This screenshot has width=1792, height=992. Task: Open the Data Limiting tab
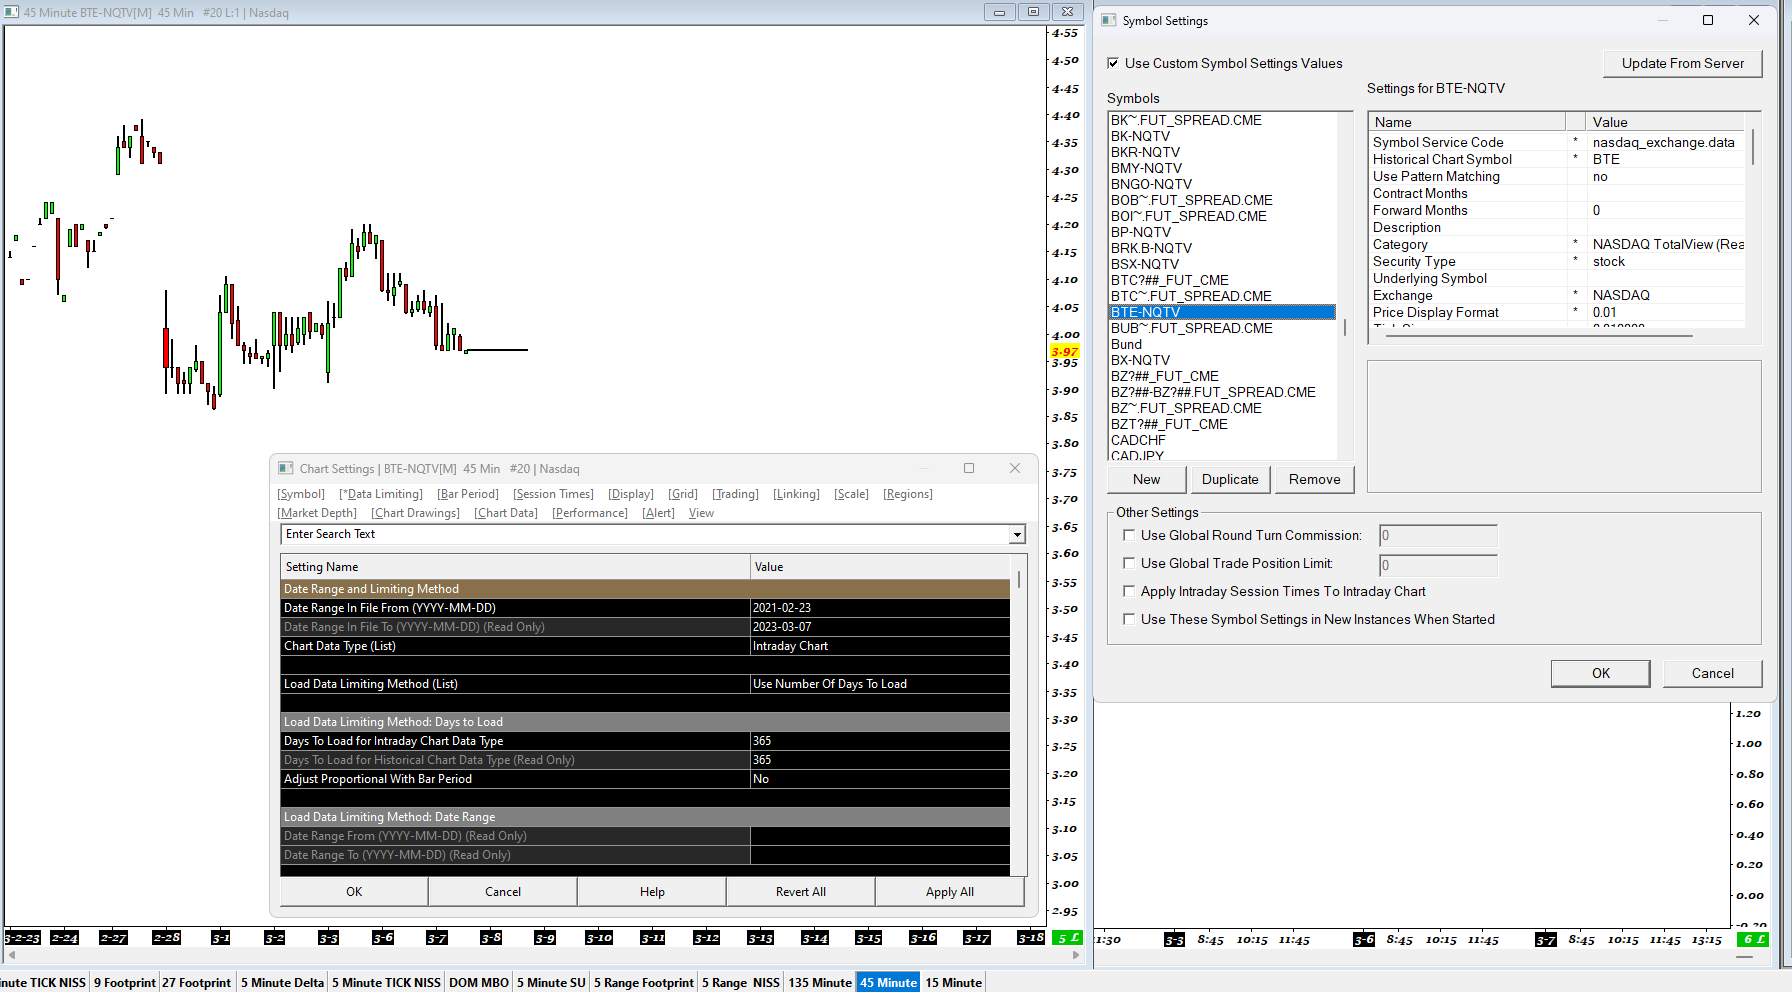[381, 494]
